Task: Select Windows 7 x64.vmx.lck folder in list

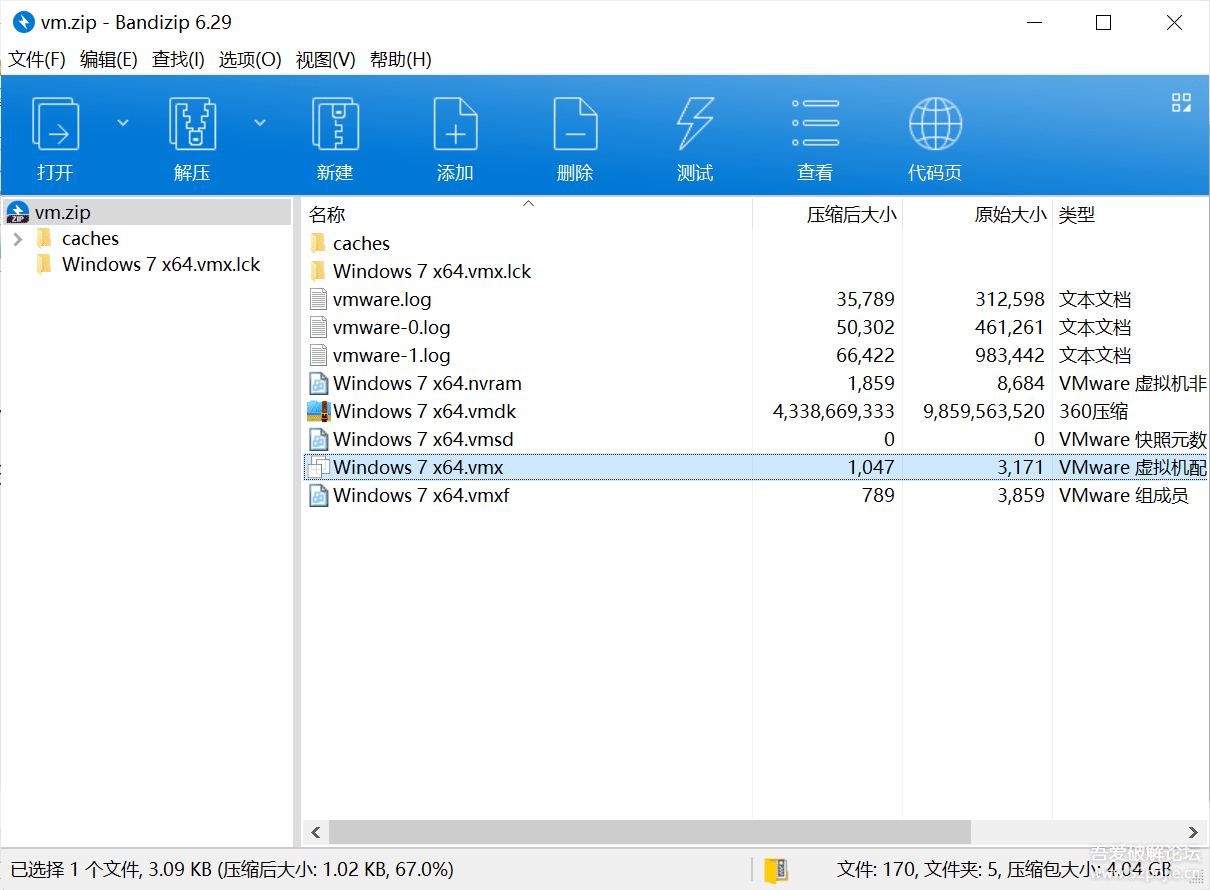Action: pos(432,271)
